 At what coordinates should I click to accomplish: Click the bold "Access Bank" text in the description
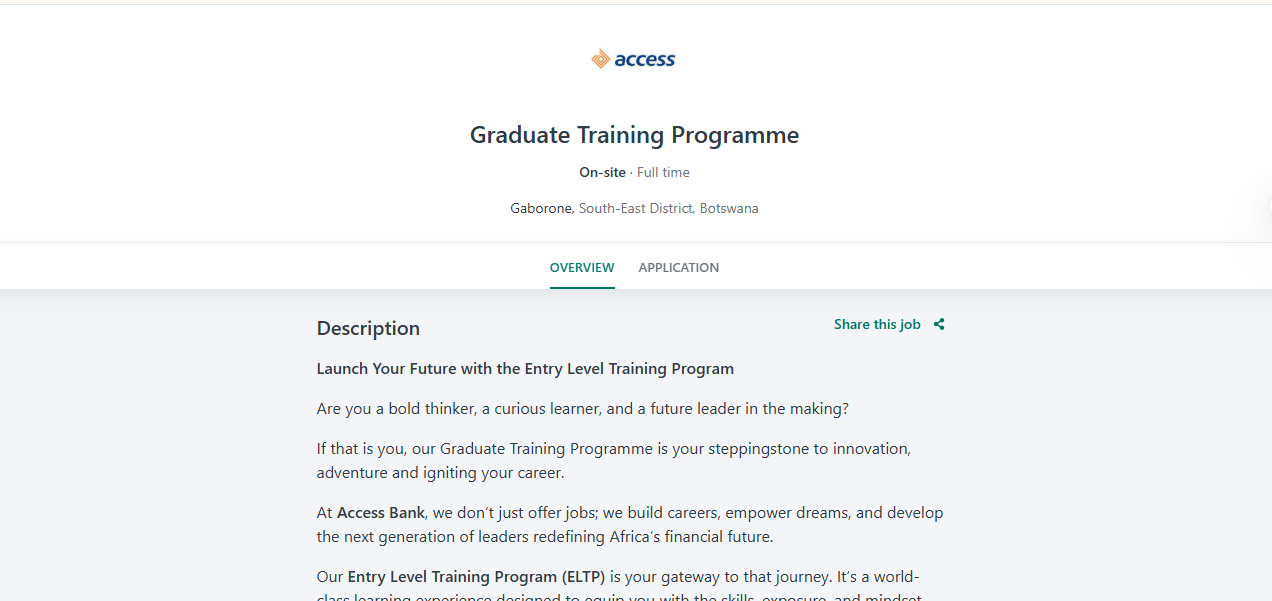pos(380,512)
